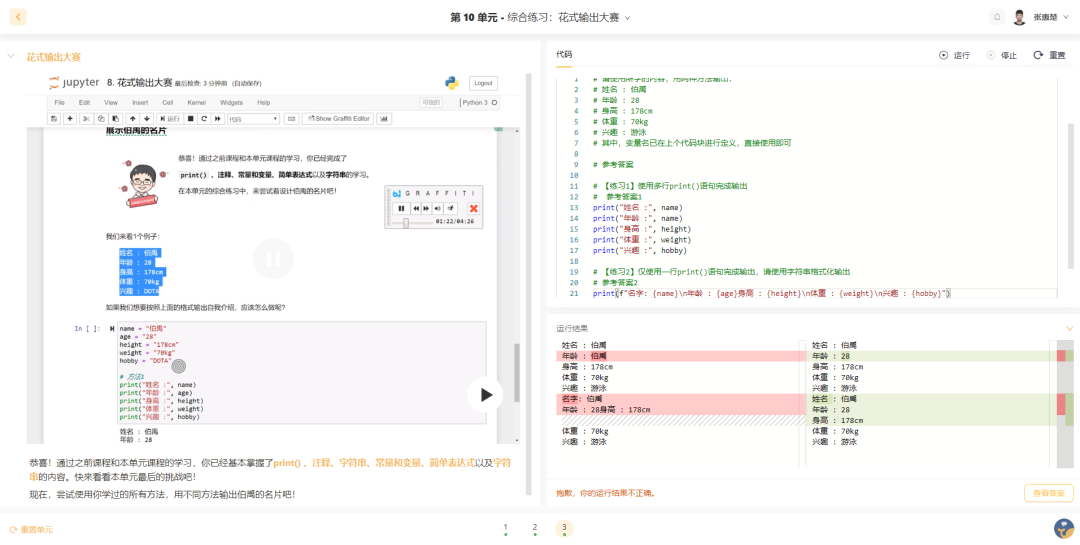Go to page 1 in the pagination
The height and width of the screenshot is (545, 1080).
(505, 528)
